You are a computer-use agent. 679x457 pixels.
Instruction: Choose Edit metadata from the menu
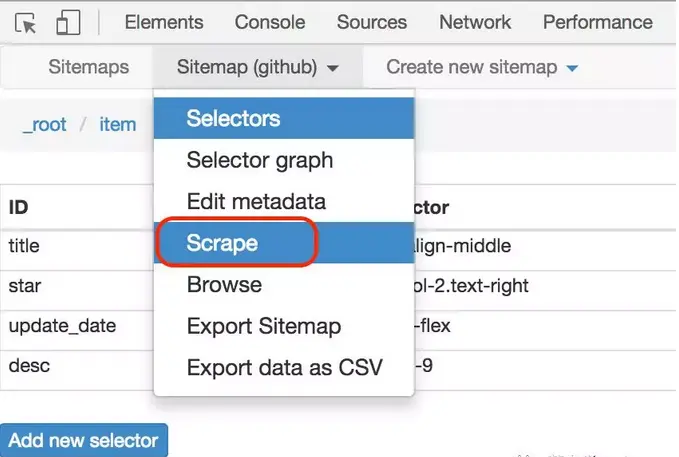[x=256, y=201]
